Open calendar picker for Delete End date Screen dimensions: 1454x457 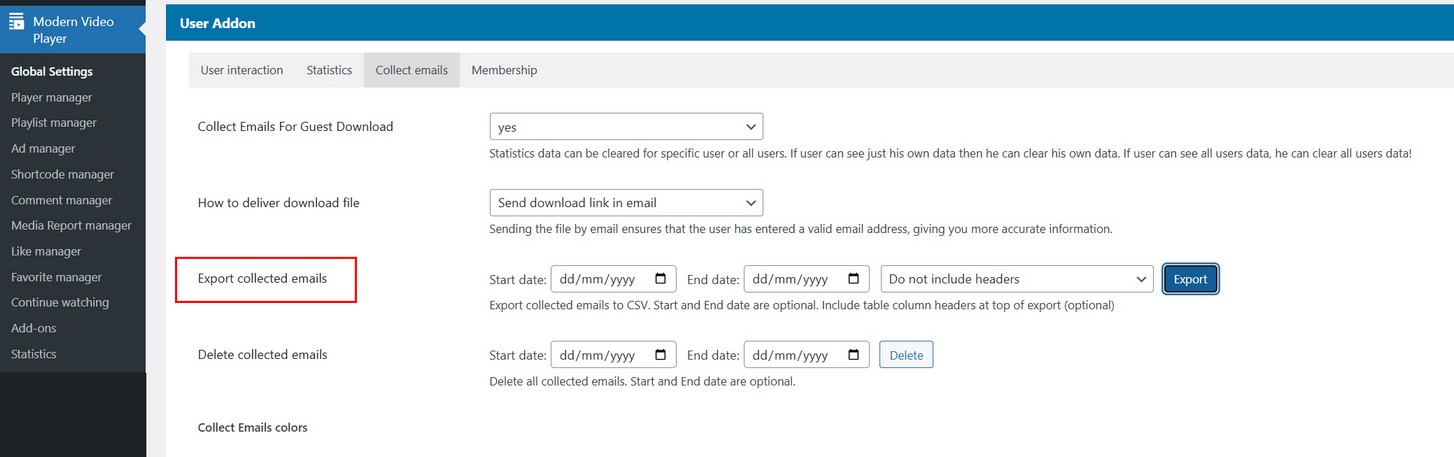[x=853, y=355]
